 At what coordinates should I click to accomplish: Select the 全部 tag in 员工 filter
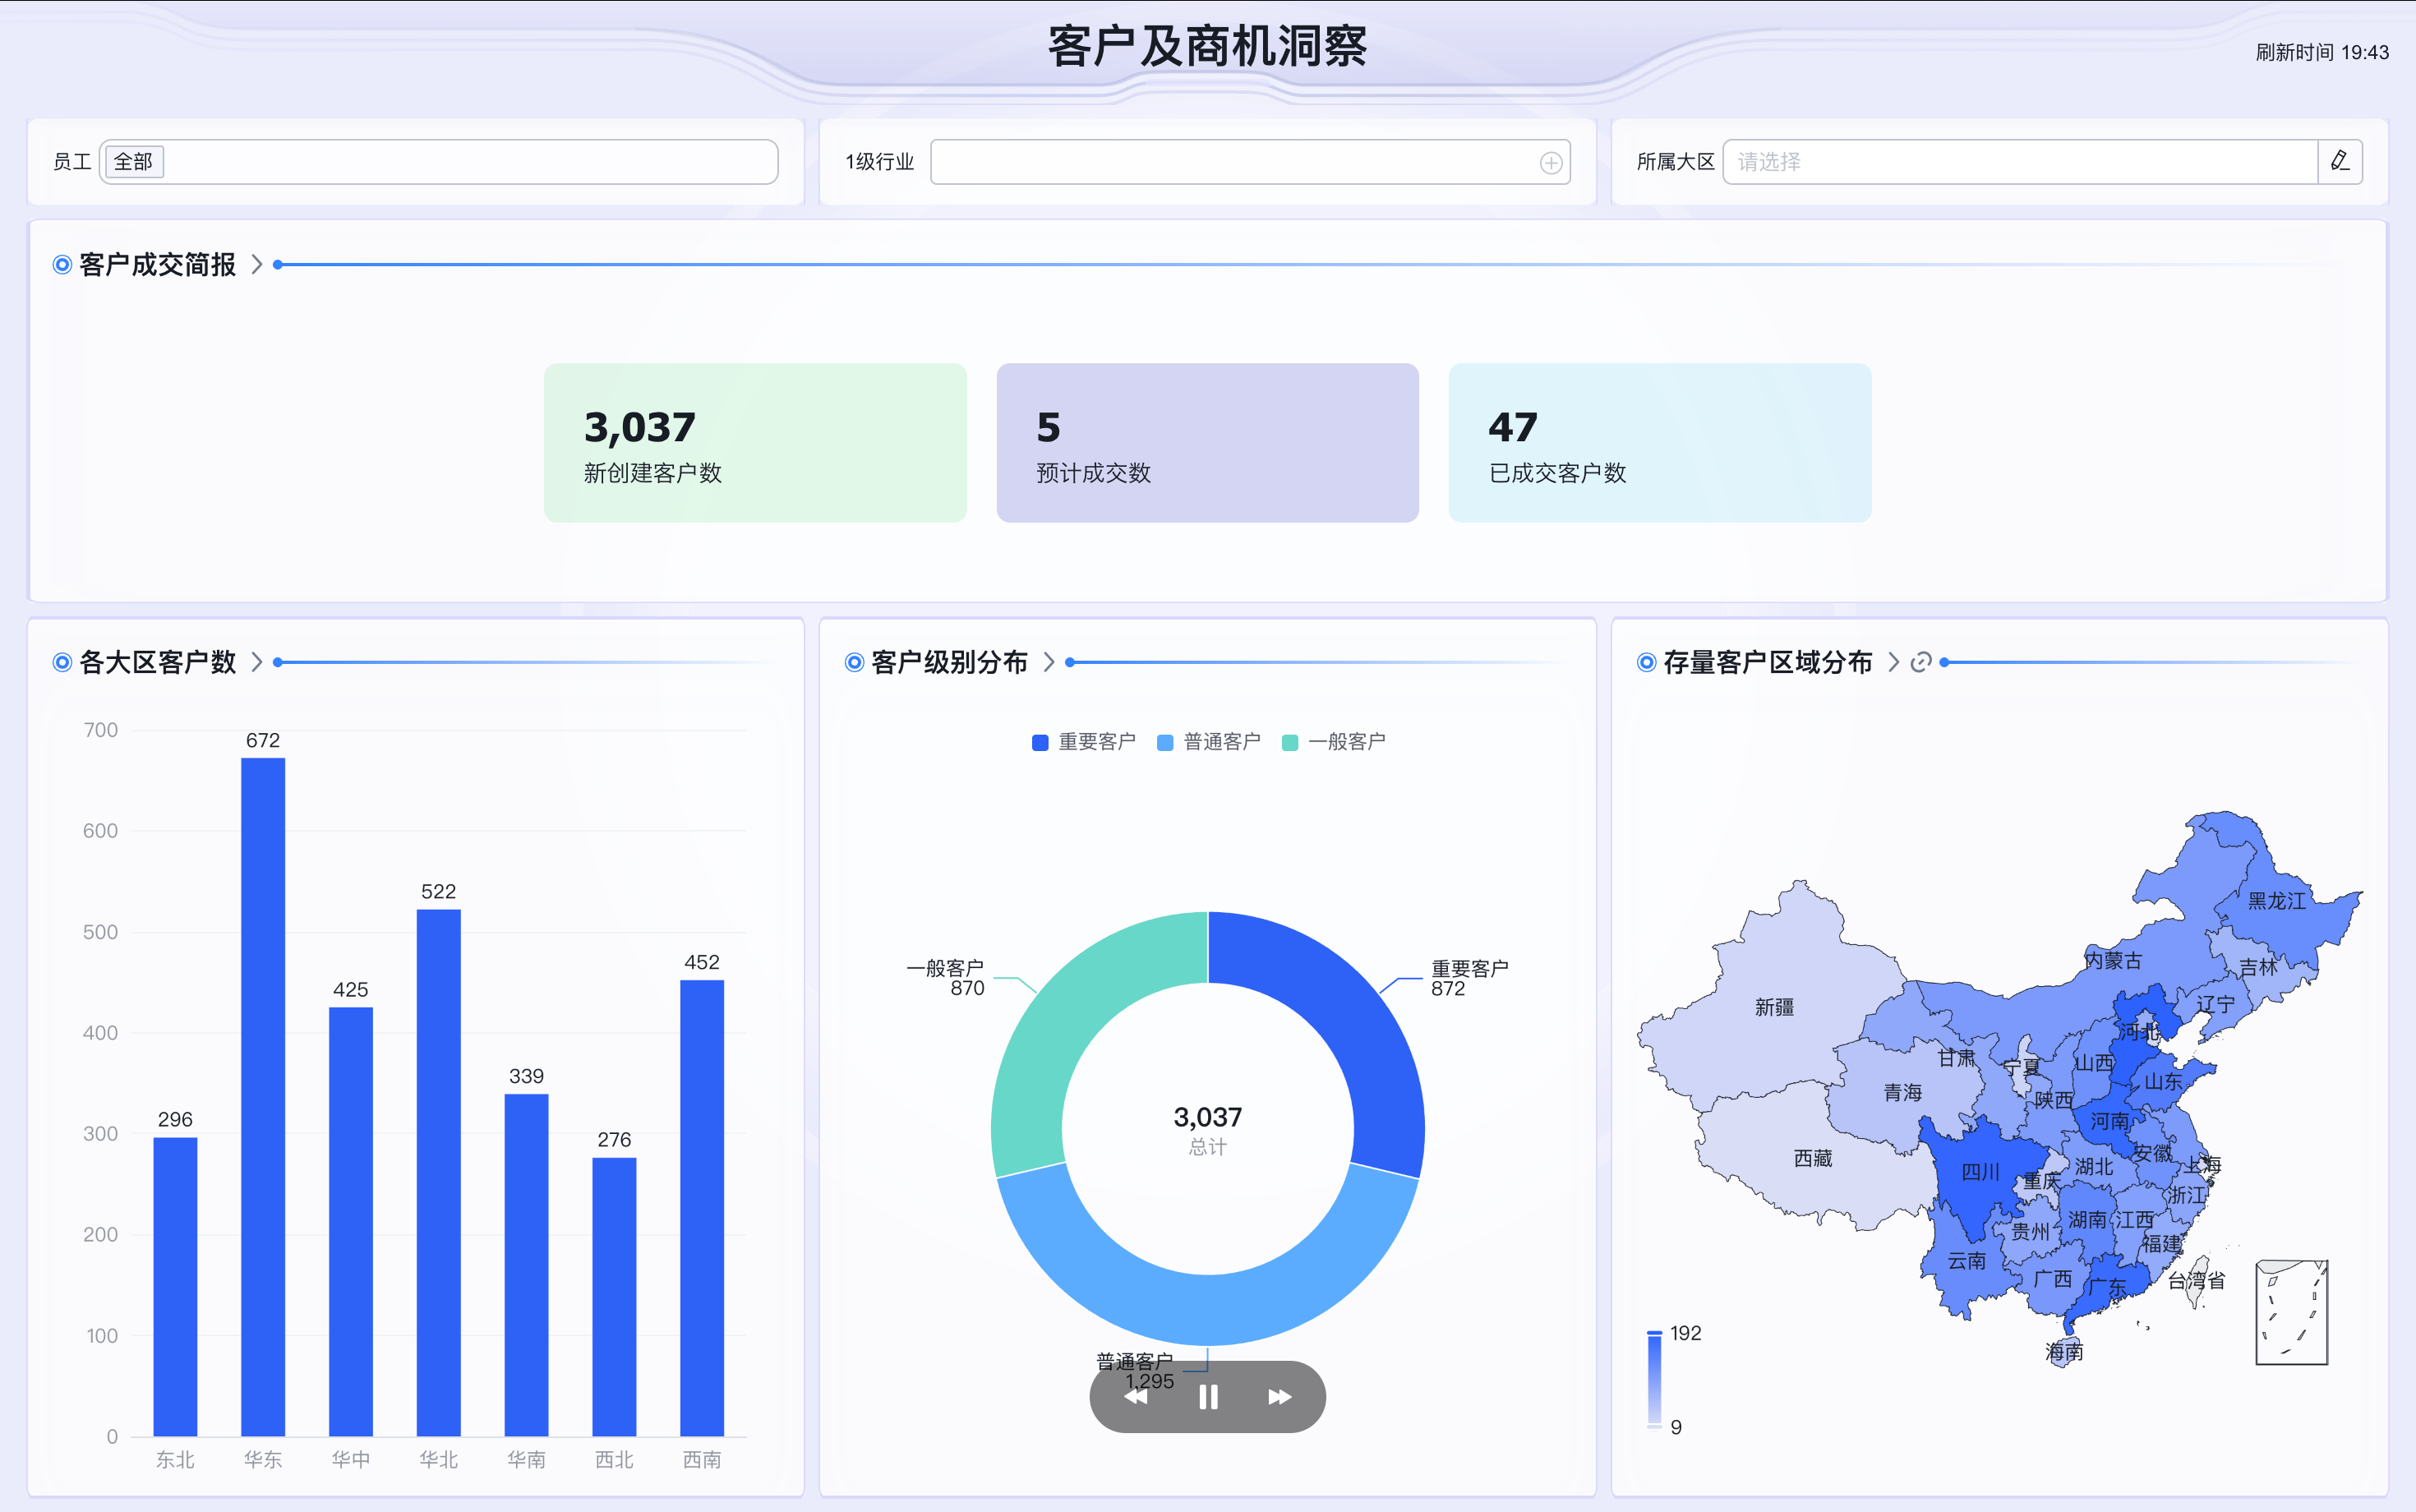pyautogui.click(x=133, y=162)
